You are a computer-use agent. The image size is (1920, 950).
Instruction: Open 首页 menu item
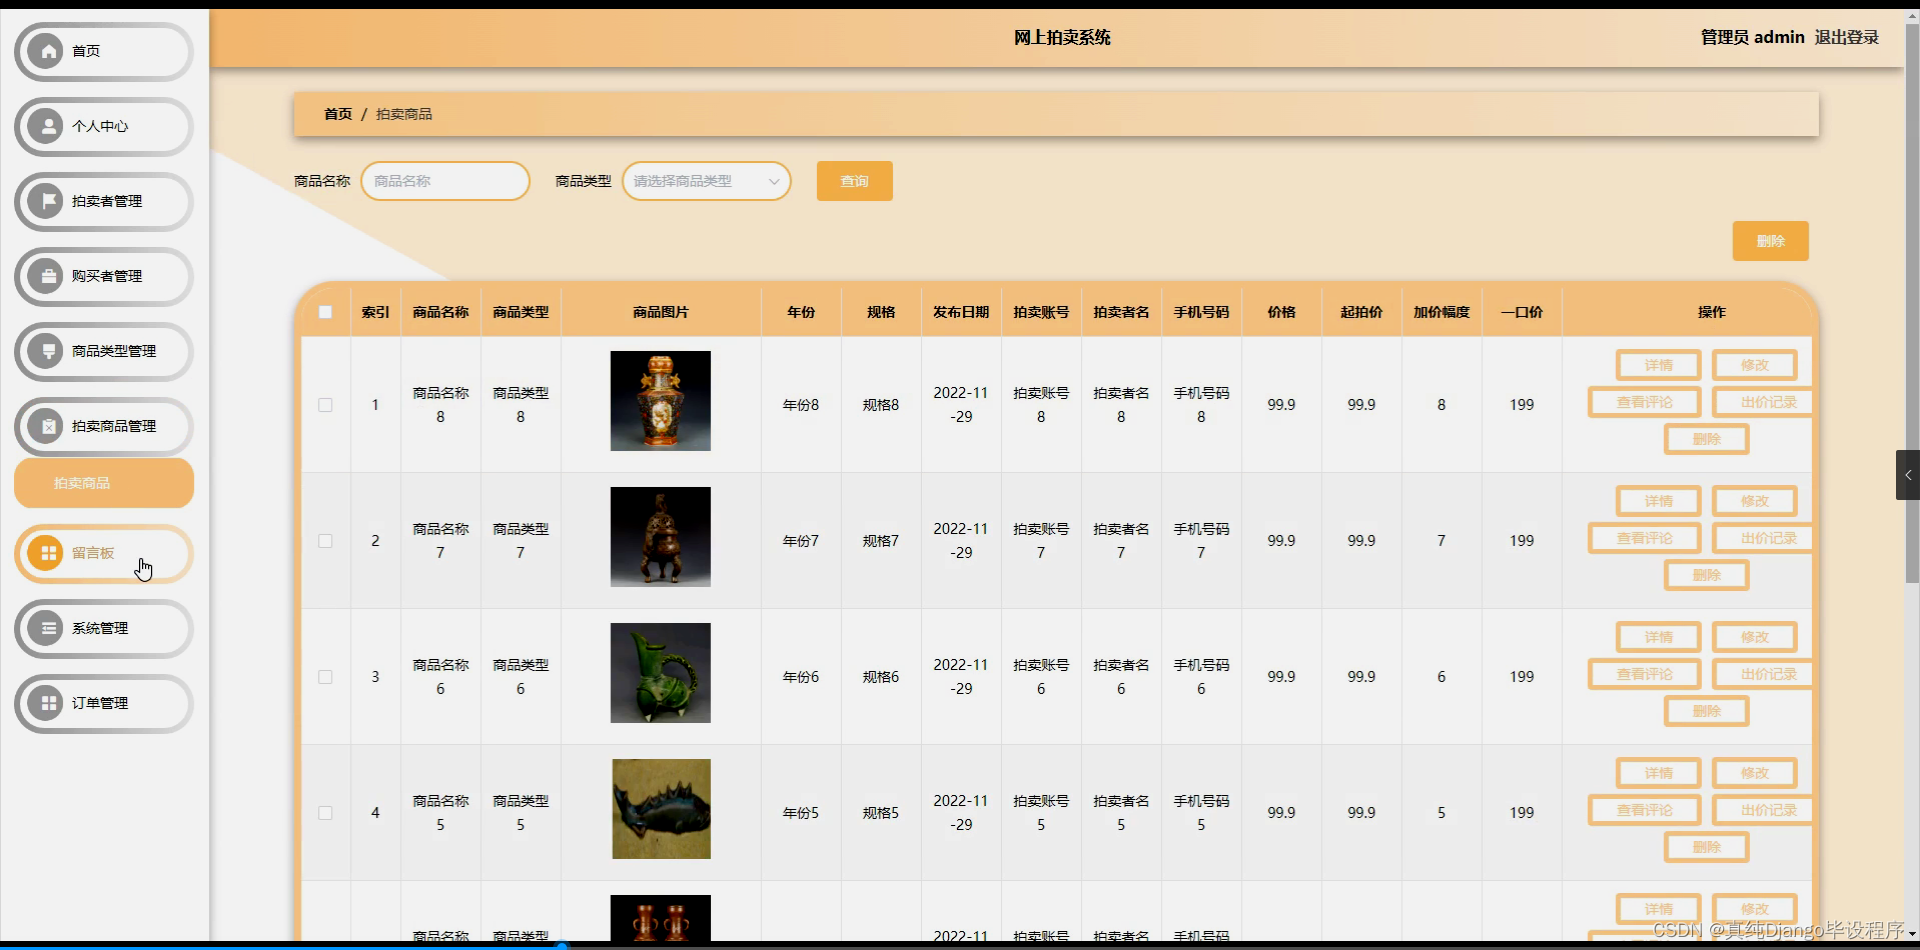pyautogui.click(x=104, y=51)
